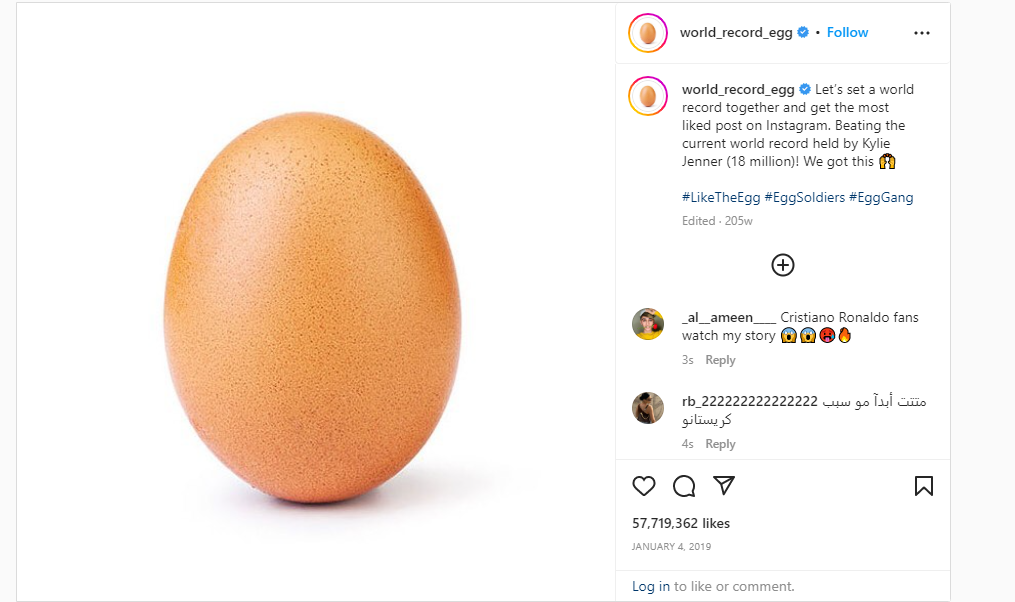
Task: Open rb_222222222222222 commenter avatar
Action: [x=648, y=408]
